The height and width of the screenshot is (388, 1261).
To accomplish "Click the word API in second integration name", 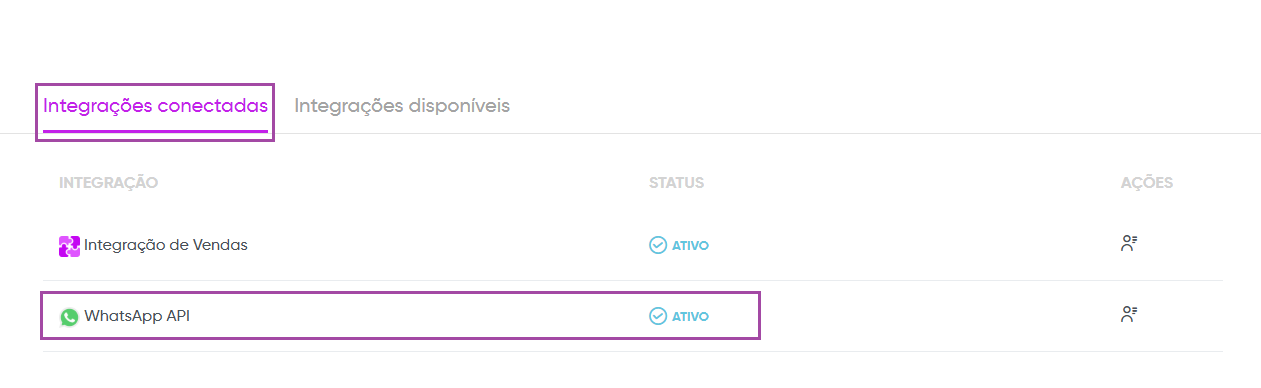I will click(x=178, y=316).
